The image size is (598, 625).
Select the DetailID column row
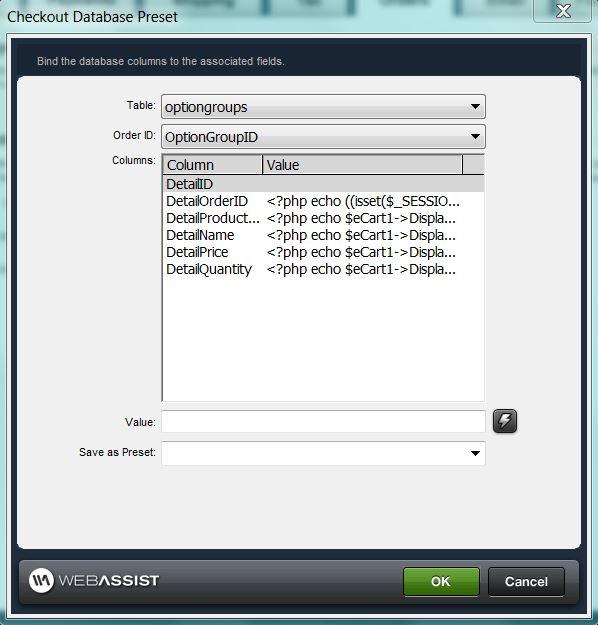tap(323, 184)
